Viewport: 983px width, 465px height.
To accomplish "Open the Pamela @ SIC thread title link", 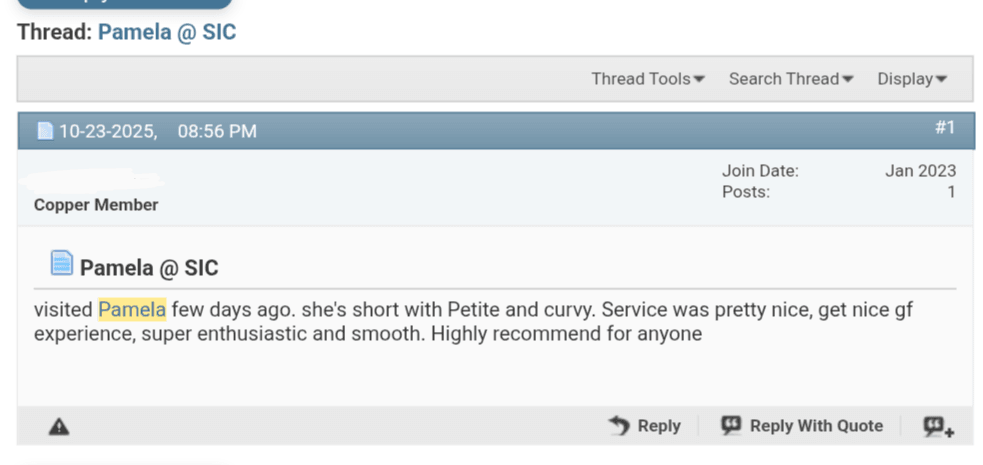I will [166, 32].
